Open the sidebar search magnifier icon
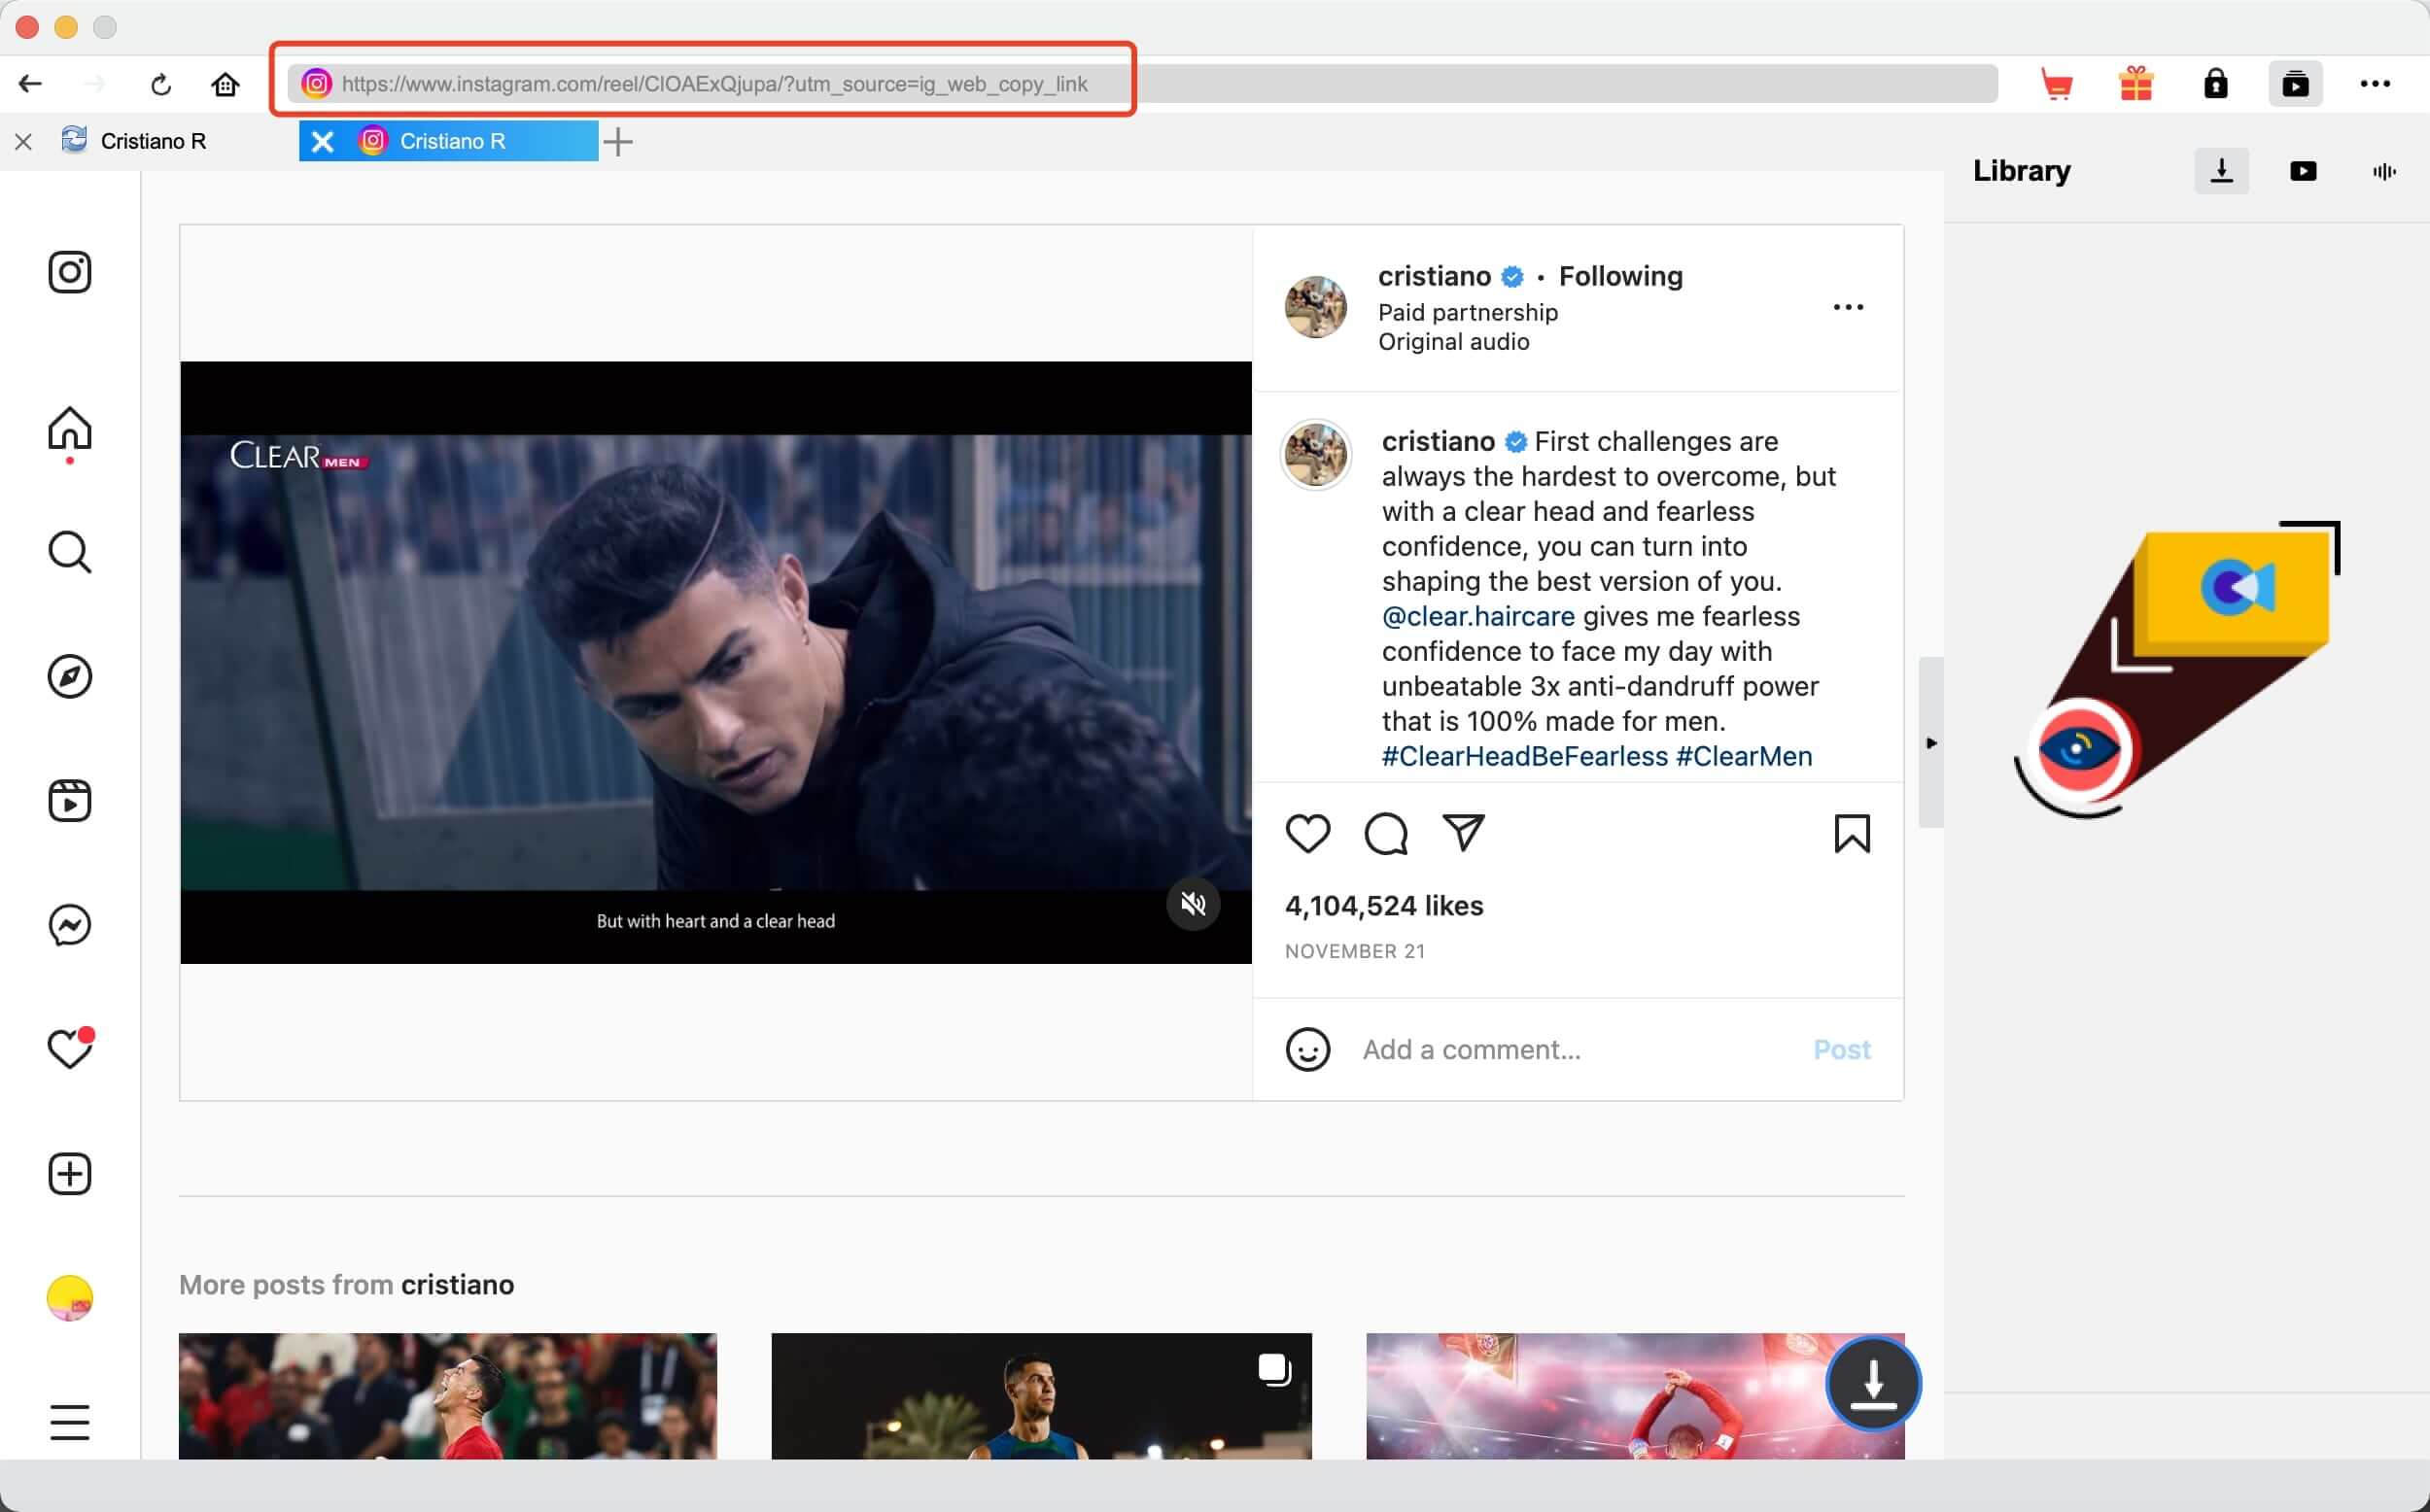The width and height of the screenshot is (2430, 1512). pos(70,552)
